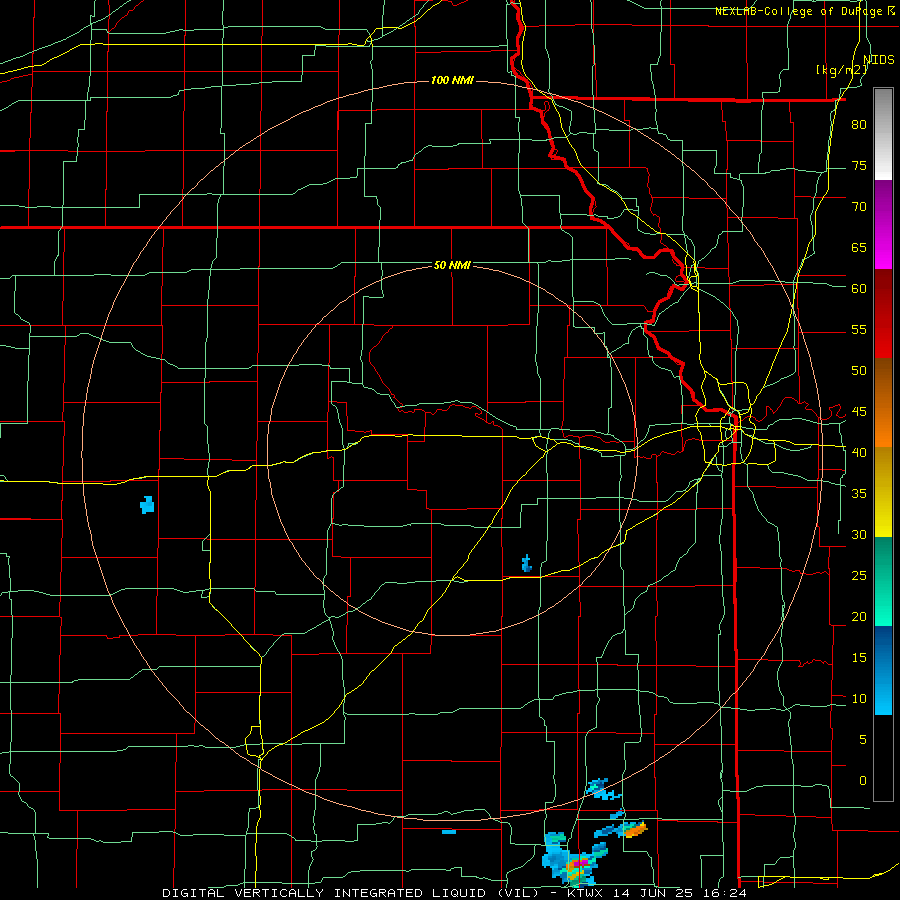900x900 pixels.
Task: Click the 14 JUN 25 date in caption
Action: (656, 893)
